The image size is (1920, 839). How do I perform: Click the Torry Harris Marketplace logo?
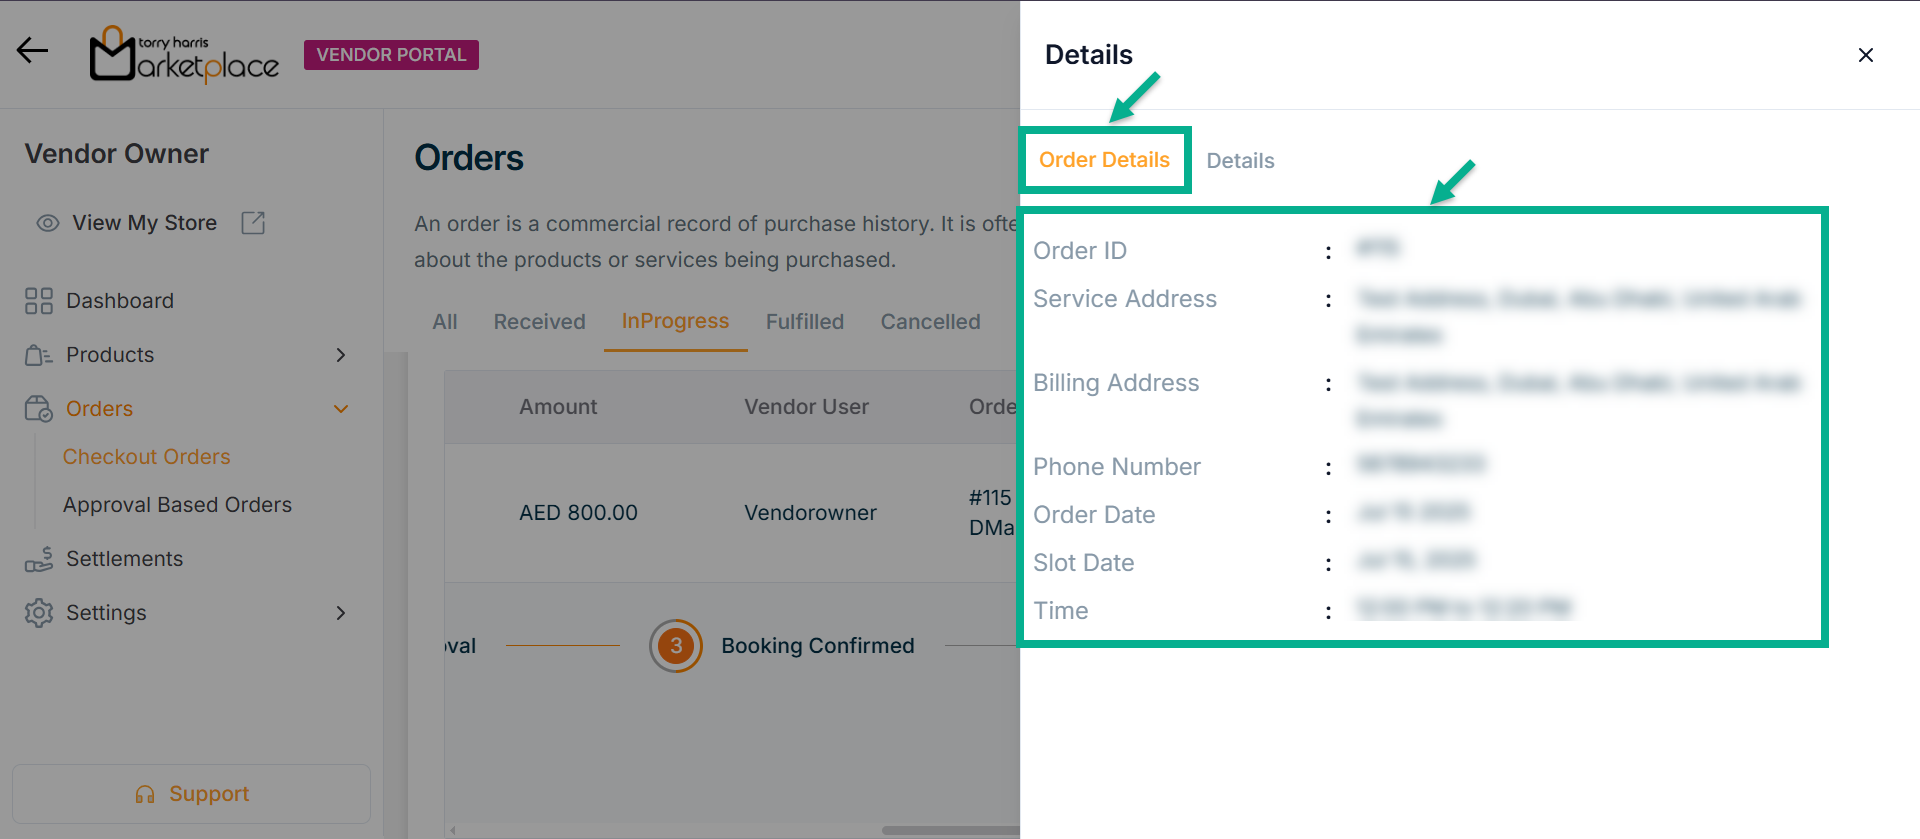[x=184, y=55]
